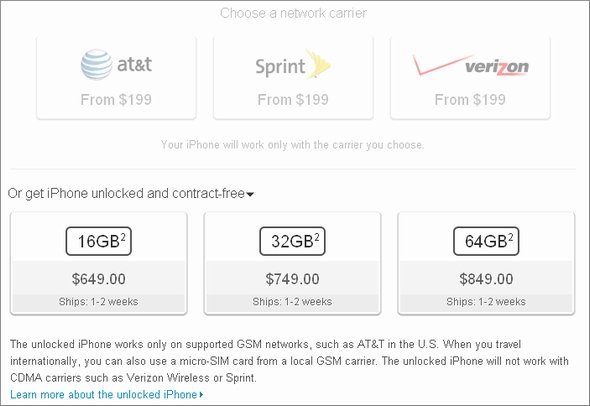
Task: Select the 64GB storage badge
Action: (486, 241)
